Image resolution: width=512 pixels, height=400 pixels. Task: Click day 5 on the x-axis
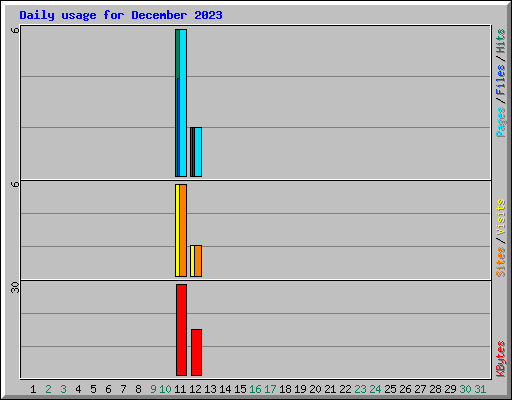click(93, 389)
